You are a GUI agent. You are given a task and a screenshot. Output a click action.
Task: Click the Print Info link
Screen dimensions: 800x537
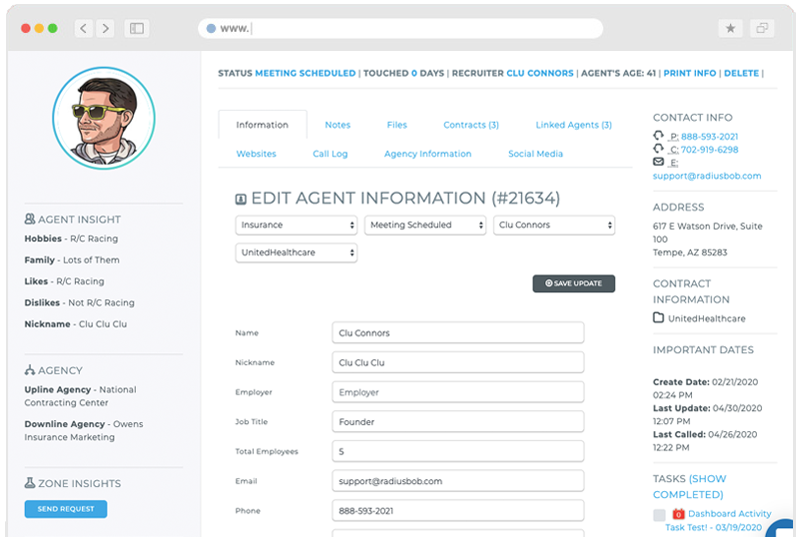click(690, 73)
